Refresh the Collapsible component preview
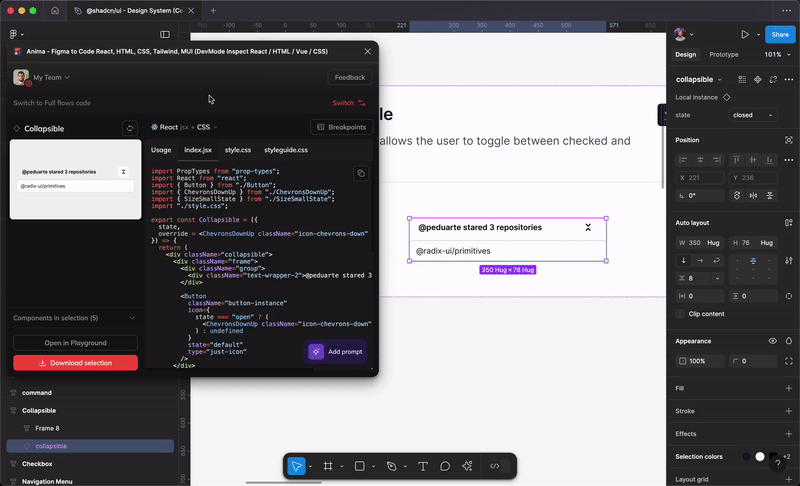 click(130, 129)
